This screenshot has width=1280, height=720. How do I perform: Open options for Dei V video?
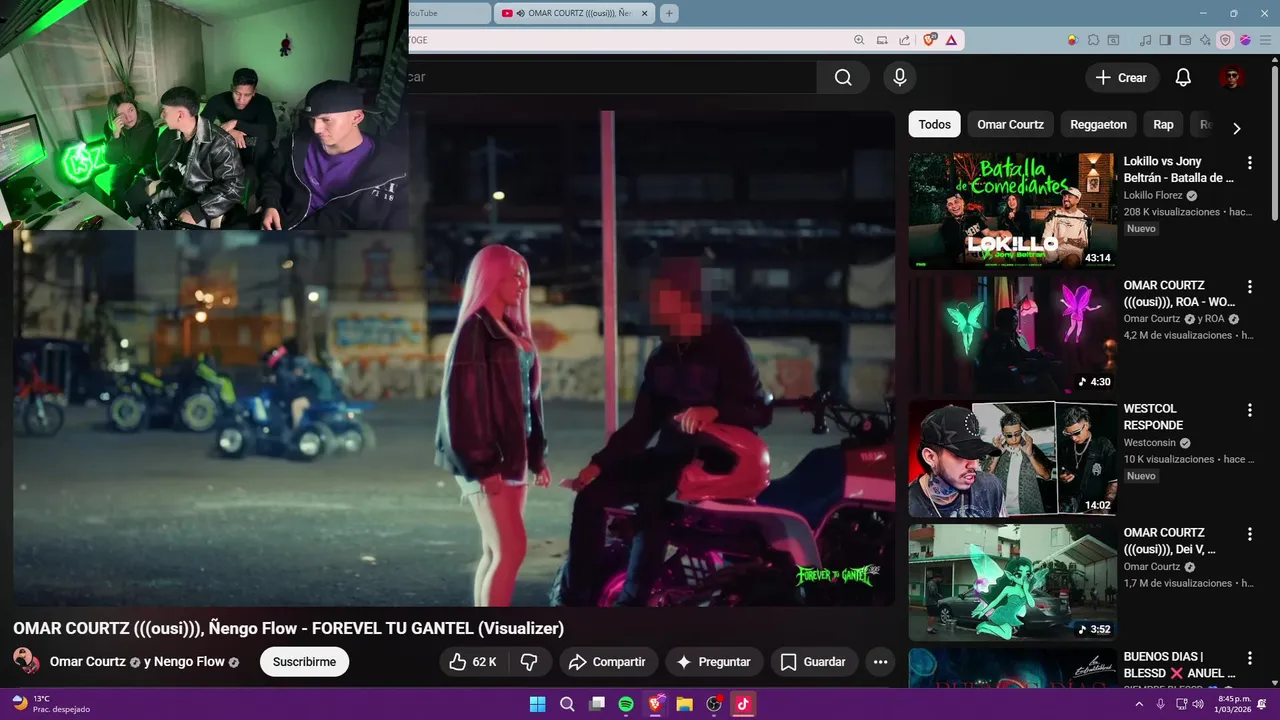pos(1249,534)
